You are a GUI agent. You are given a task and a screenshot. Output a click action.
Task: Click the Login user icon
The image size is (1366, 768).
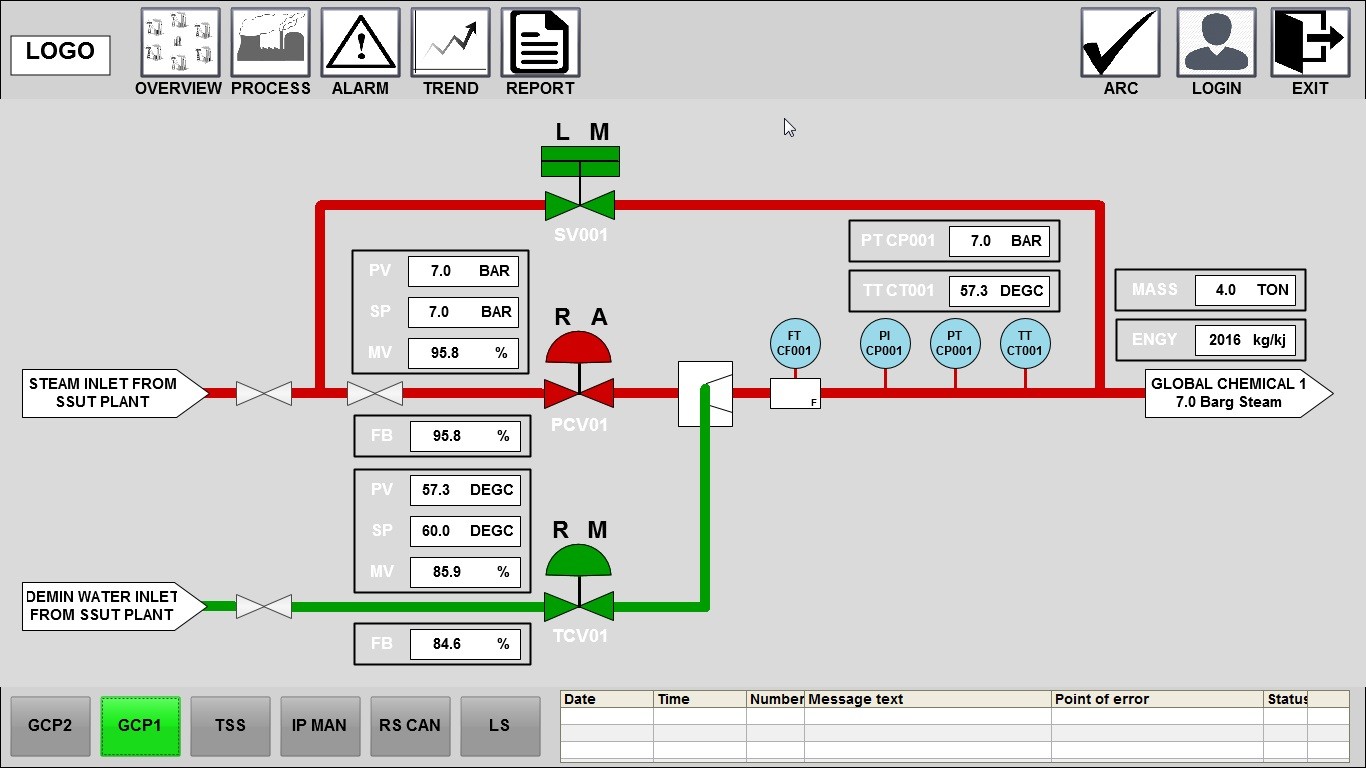coord(1216,43)
